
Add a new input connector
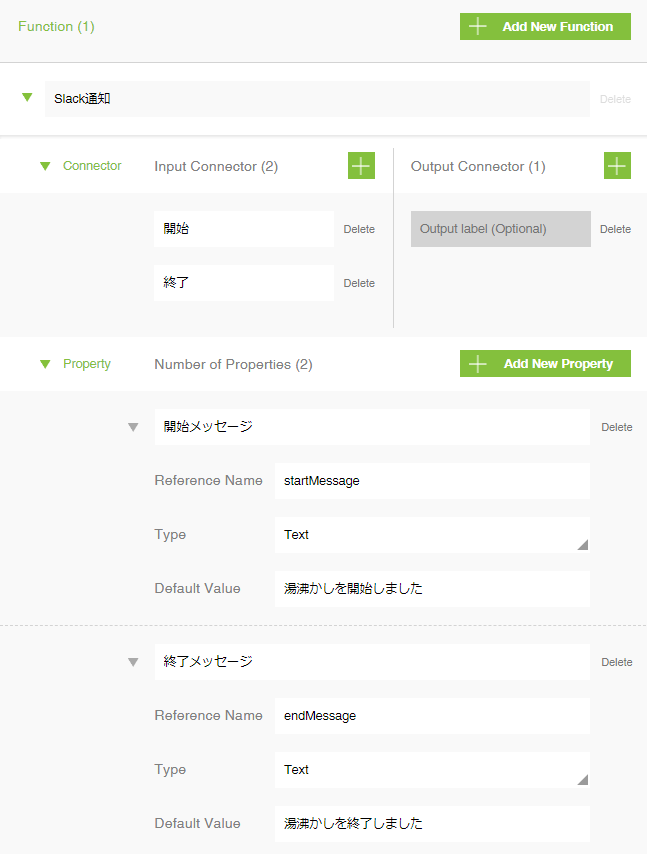361,166
